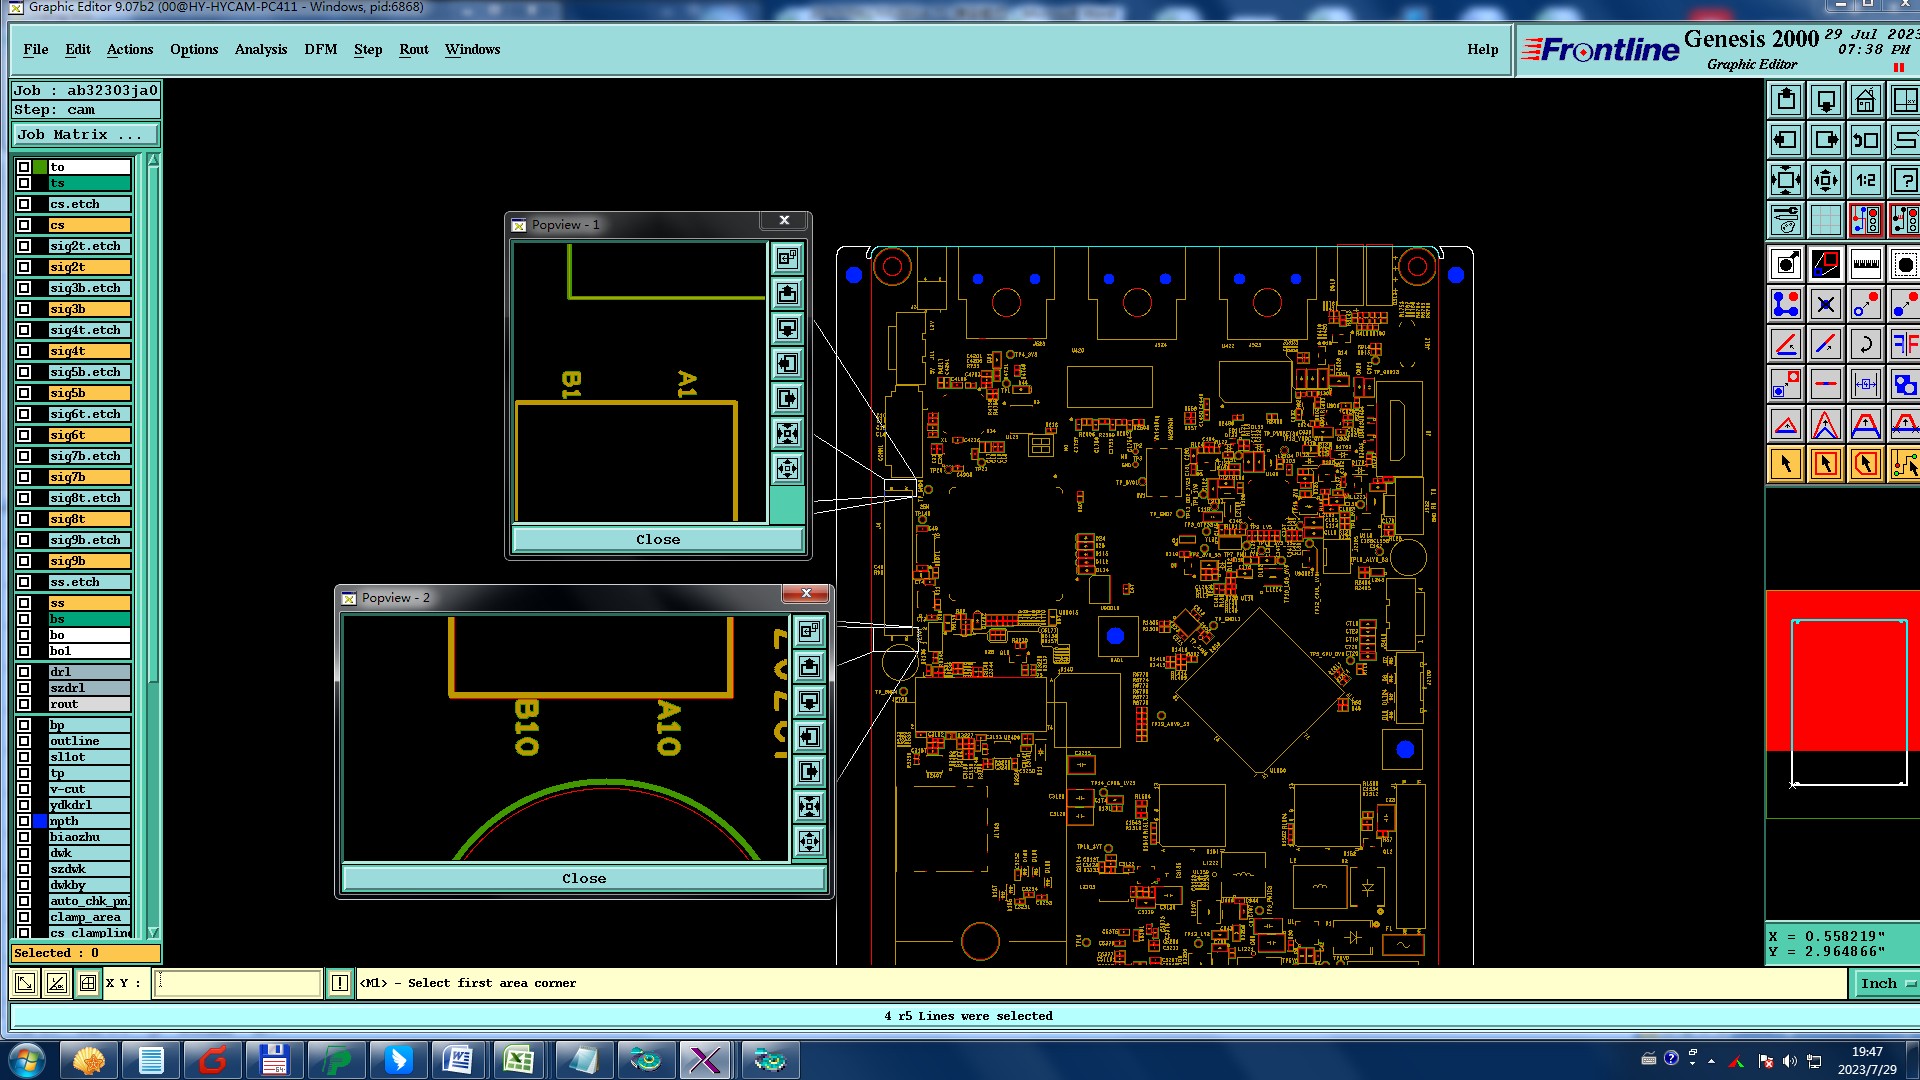Select the ruler measure tool

(1865, 264)
